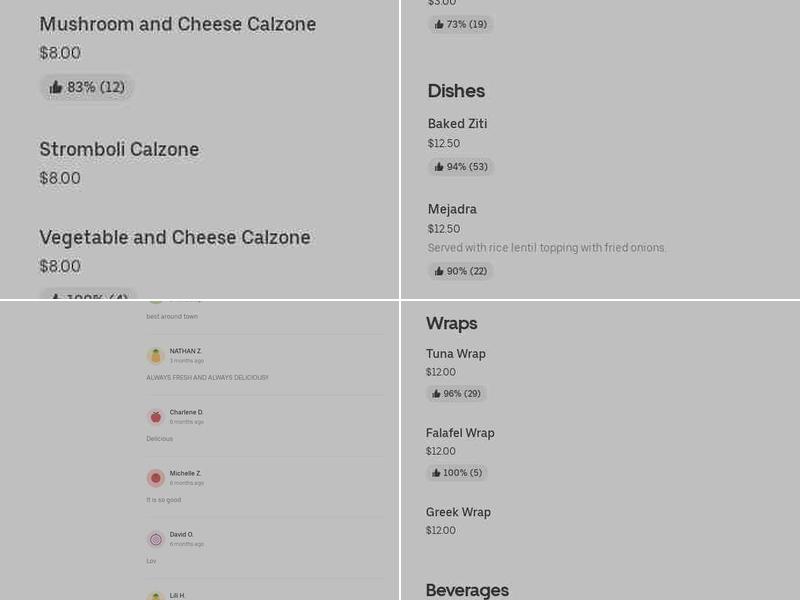Screen dimensions: 800x600
Task: Click Michelle Z.'s reviewer avatar
Action: tap(156, 477)
